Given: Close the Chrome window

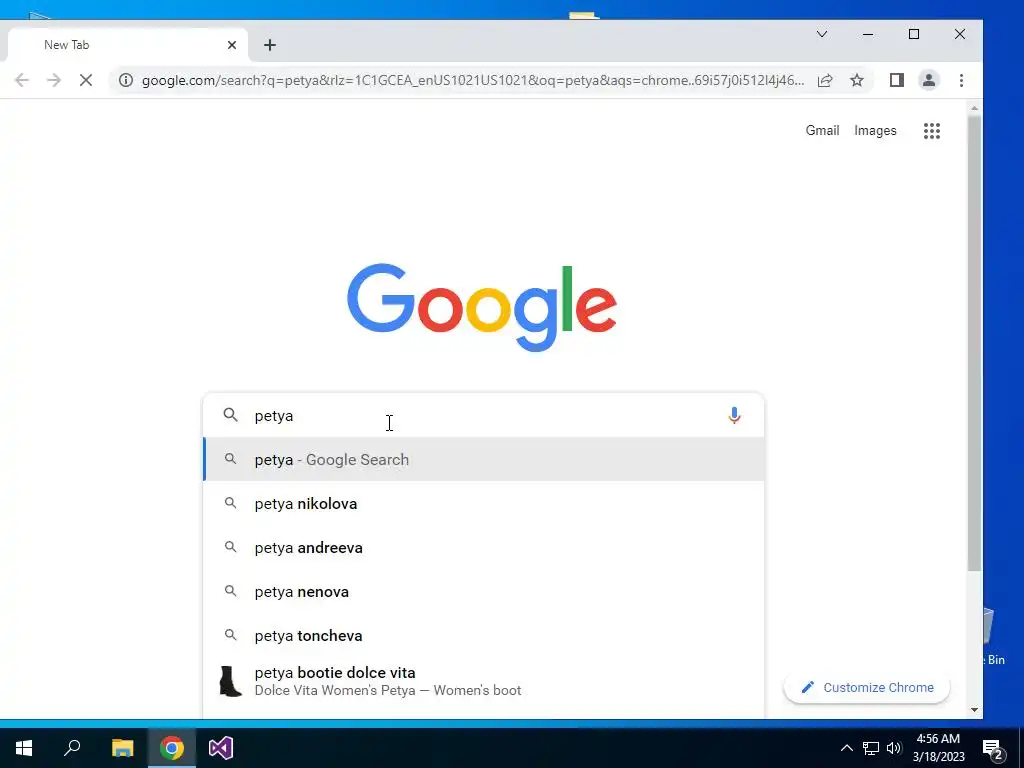Looking at the screenshot, I should [x=959, y=34].
